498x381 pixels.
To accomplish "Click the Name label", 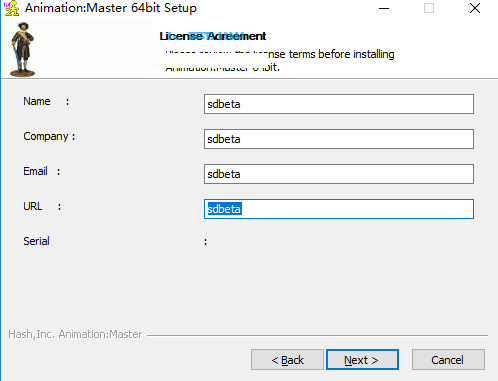I will point(37,101).
